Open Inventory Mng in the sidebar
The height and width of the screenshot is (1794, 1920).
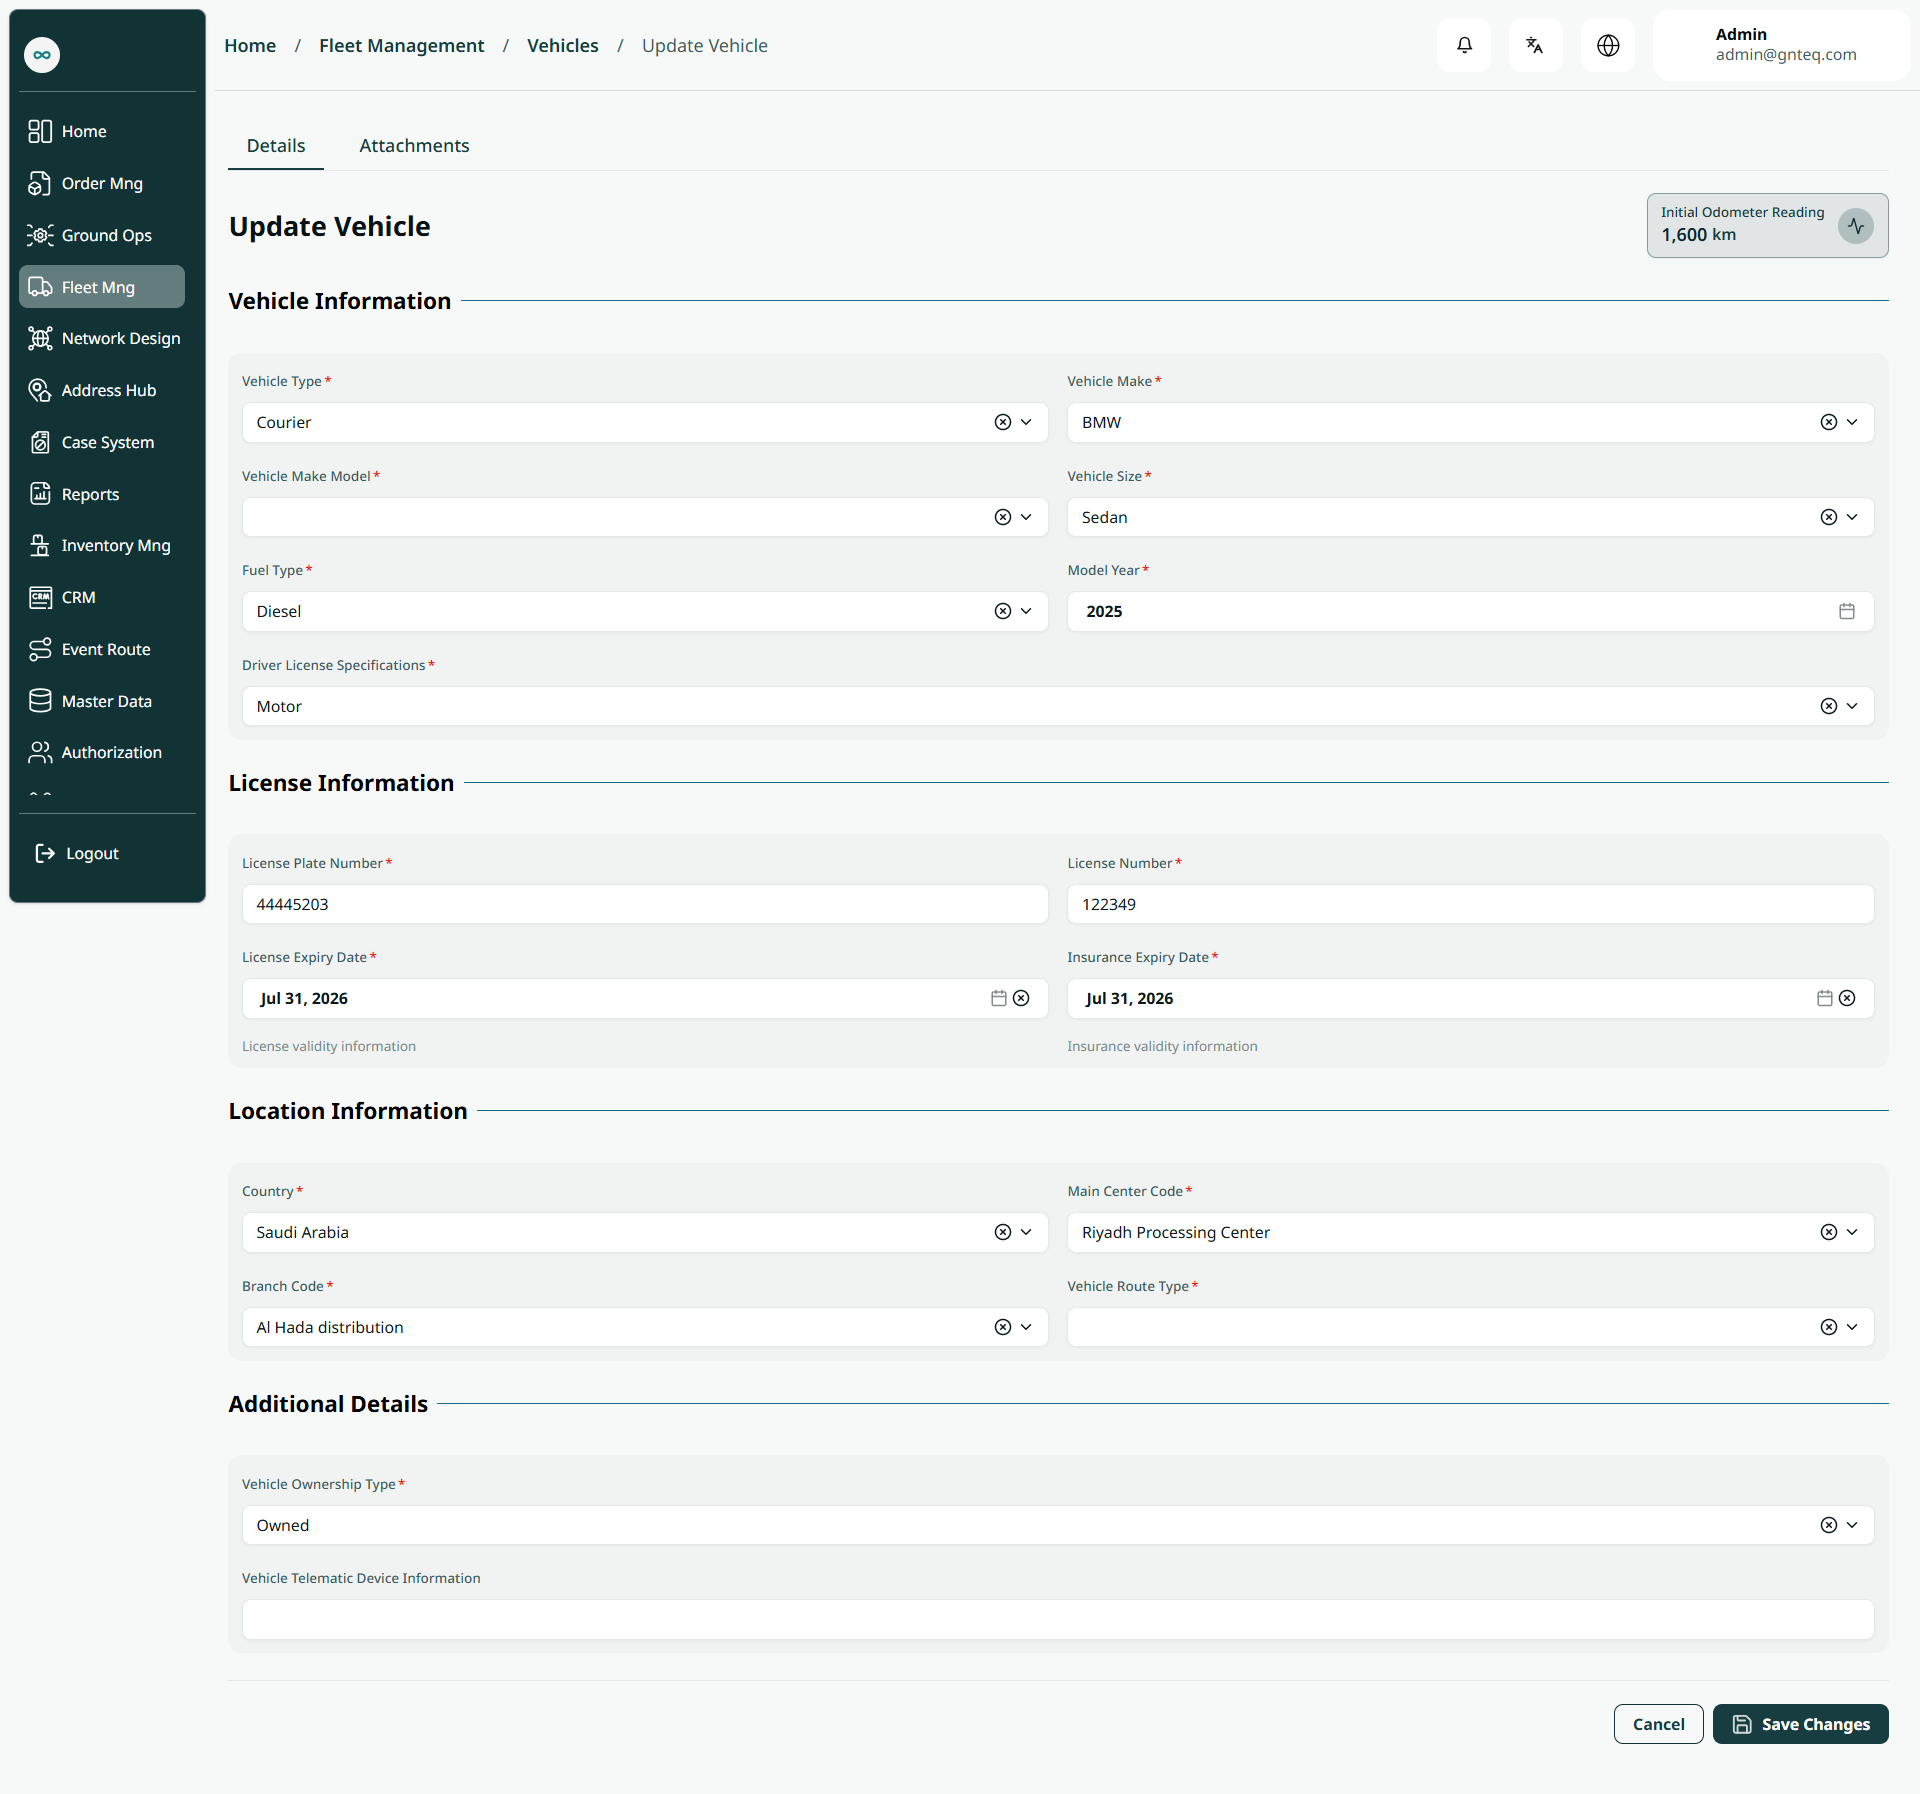pos(102,545)
